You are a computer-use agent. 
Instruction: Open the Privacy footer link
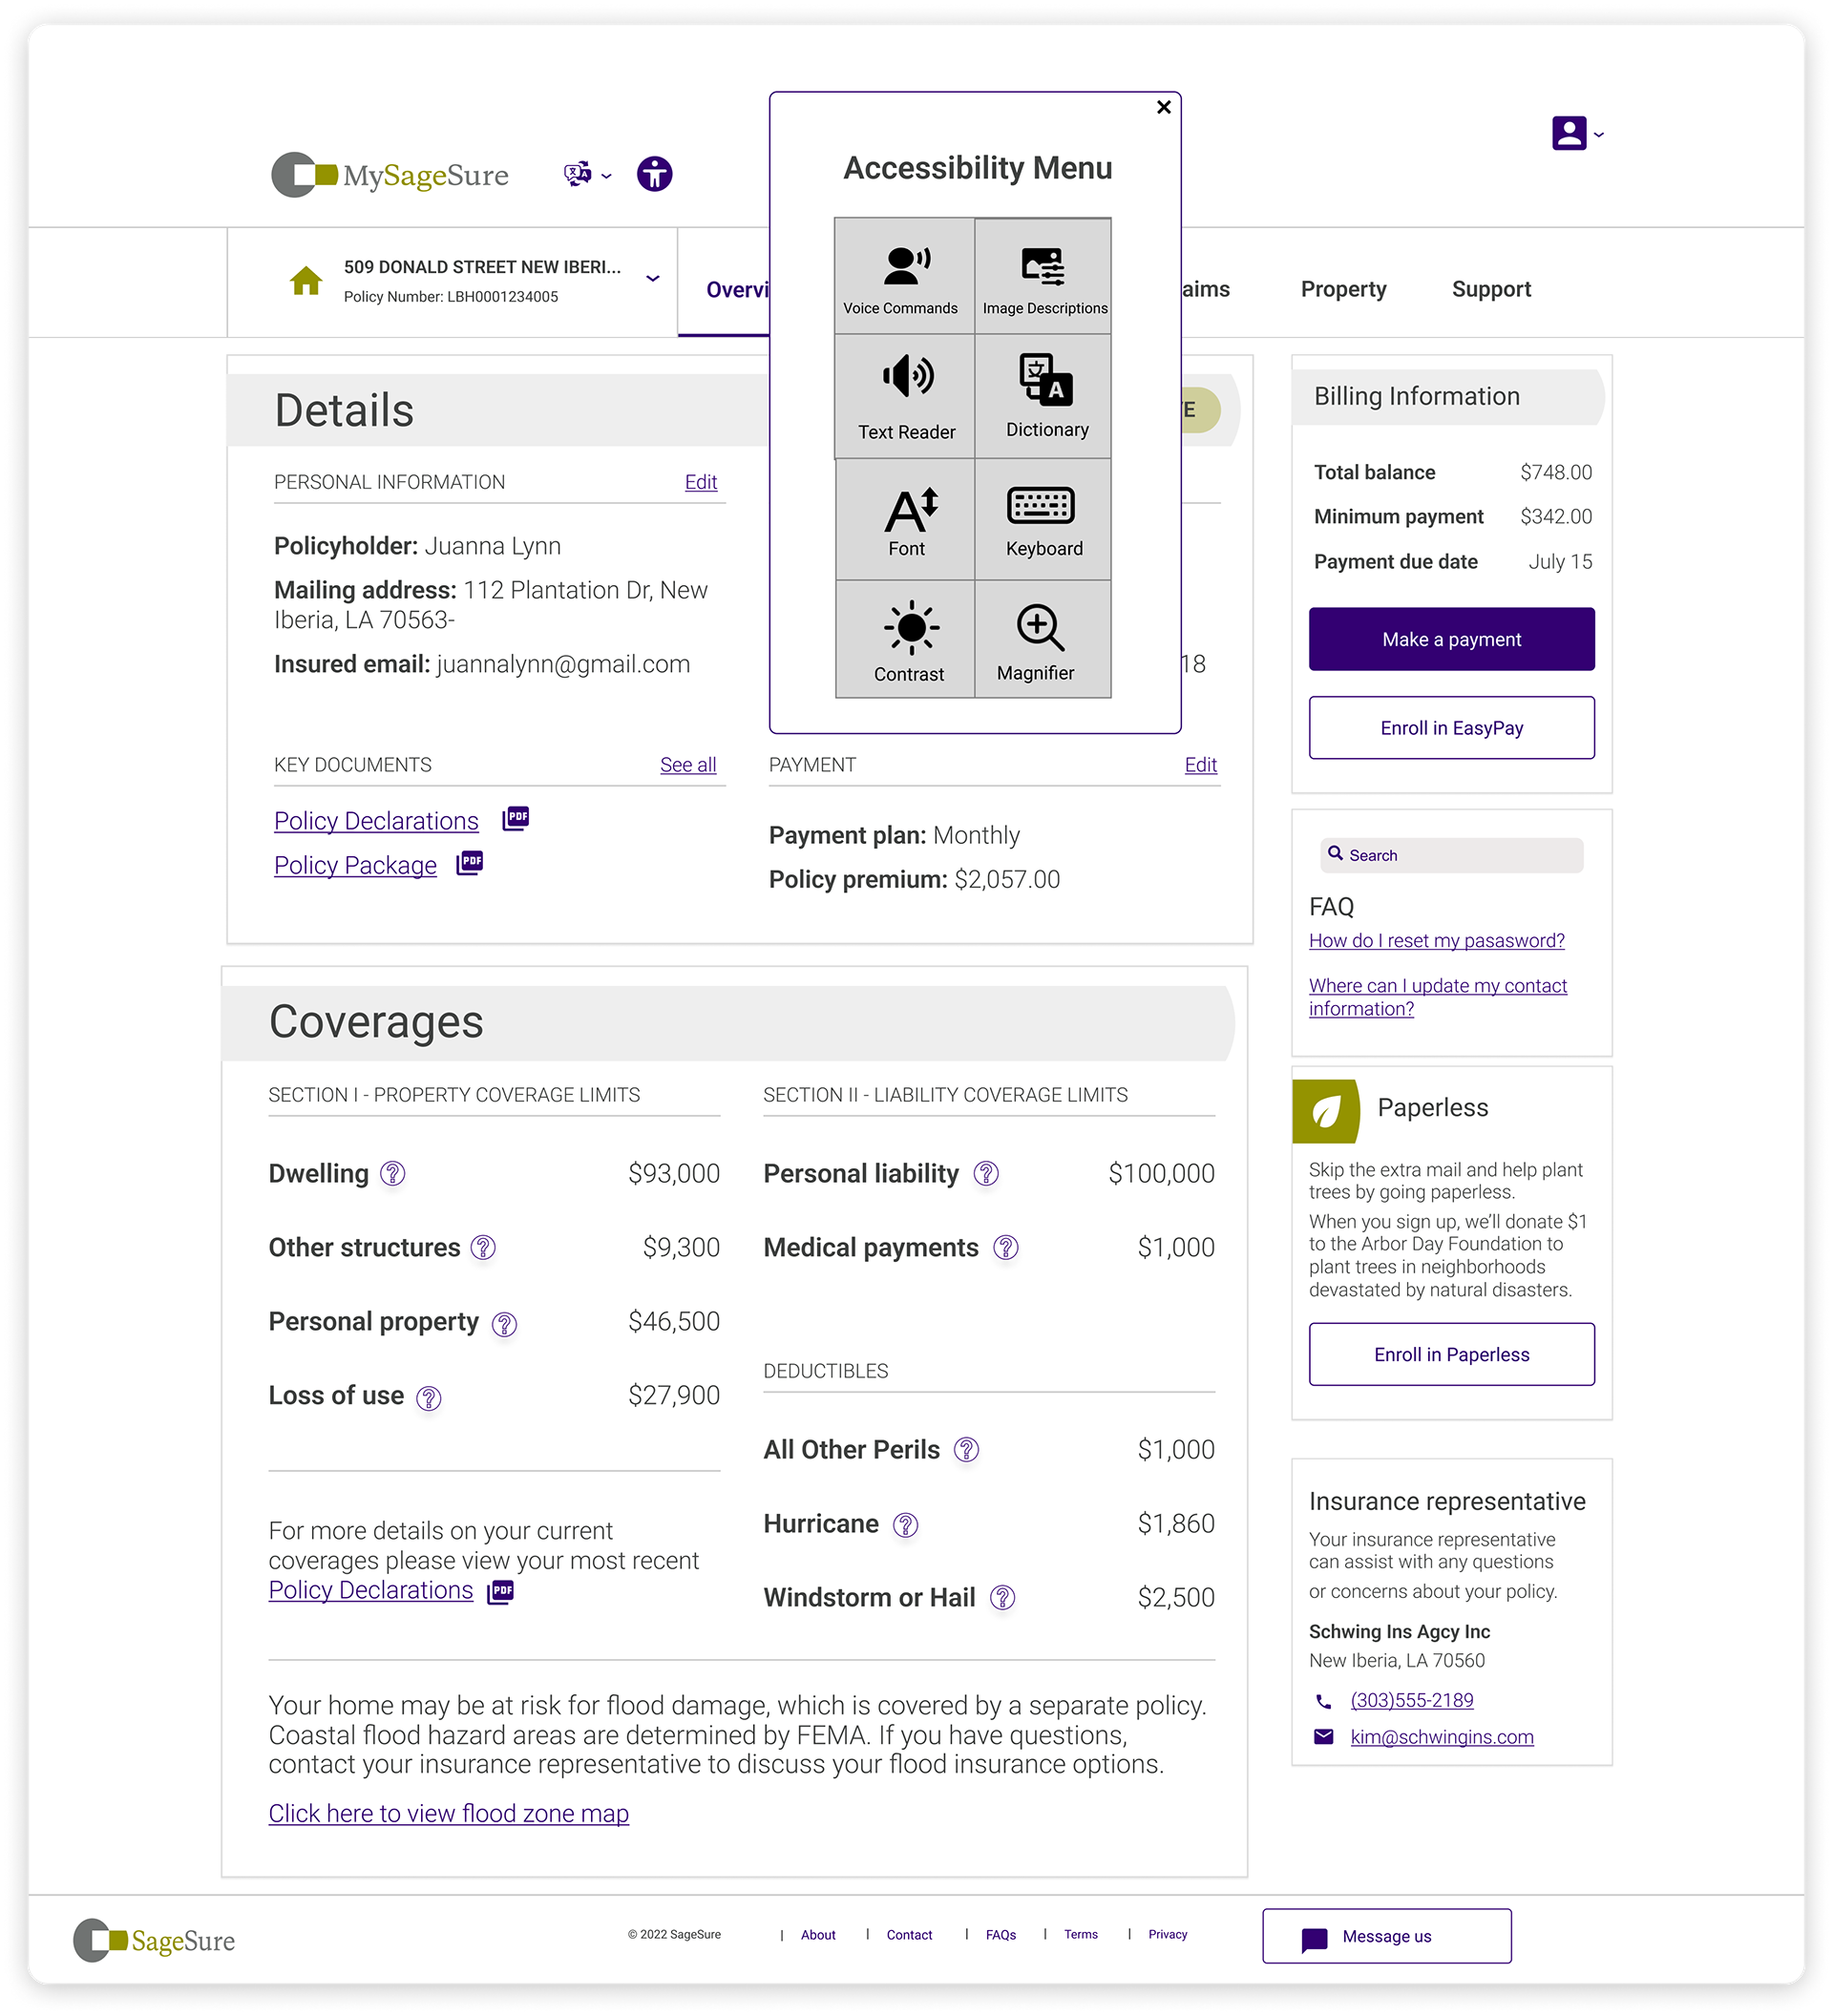[1167, 1935]
